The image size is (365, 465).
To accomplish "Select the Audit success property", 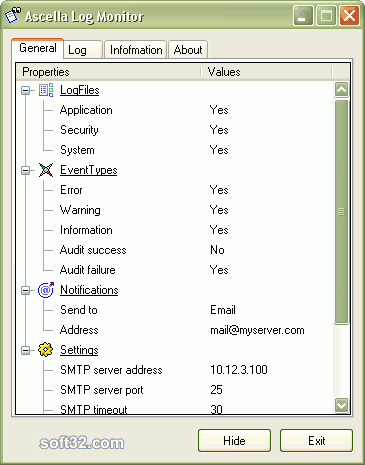I will (x=93, y=250).
